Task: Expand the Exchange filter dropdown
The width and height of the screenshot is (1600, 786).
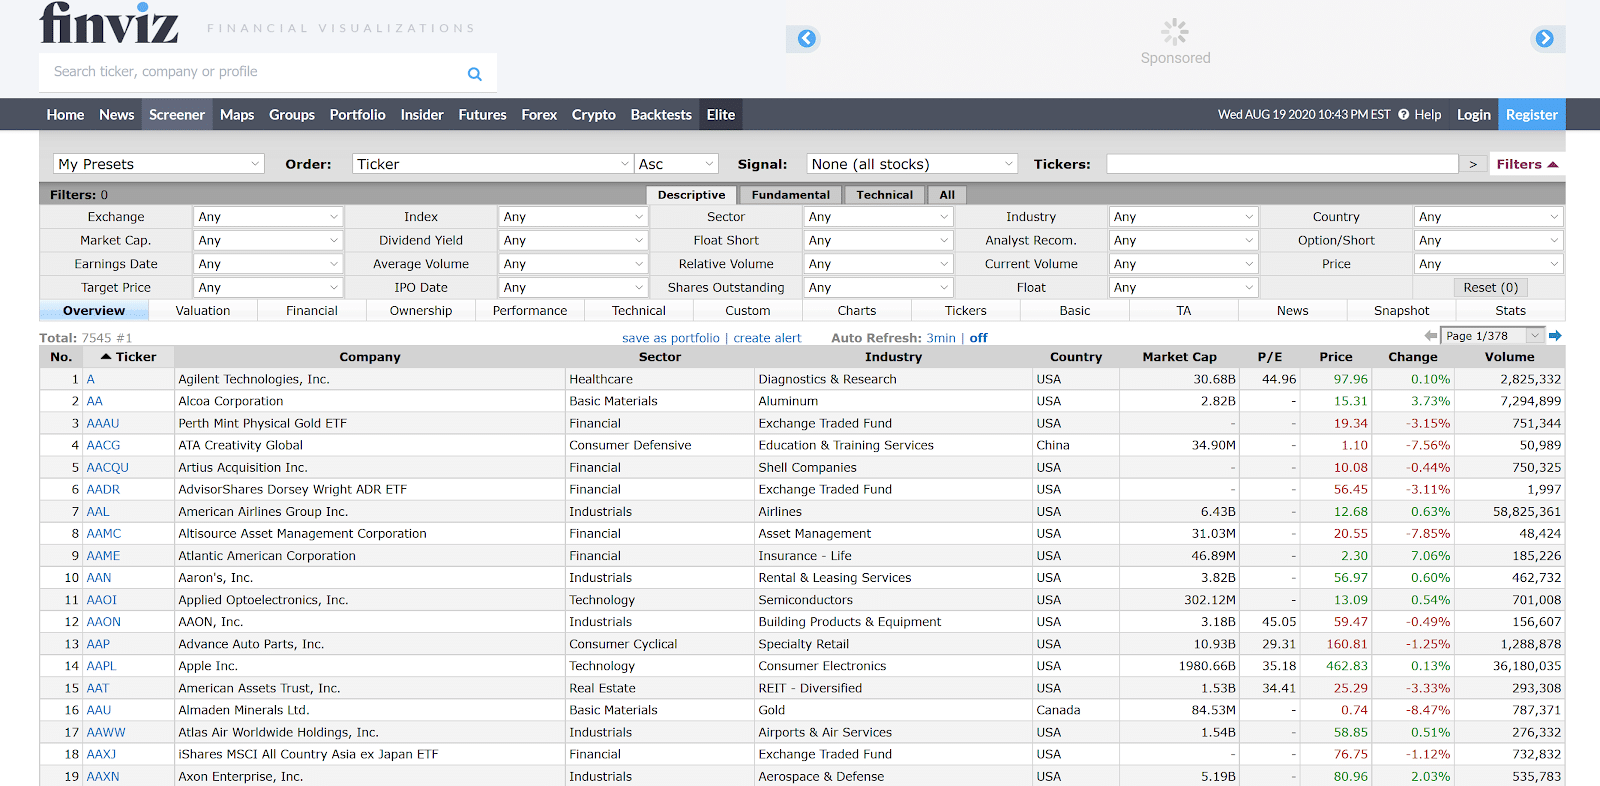Action: coord(268,217)
